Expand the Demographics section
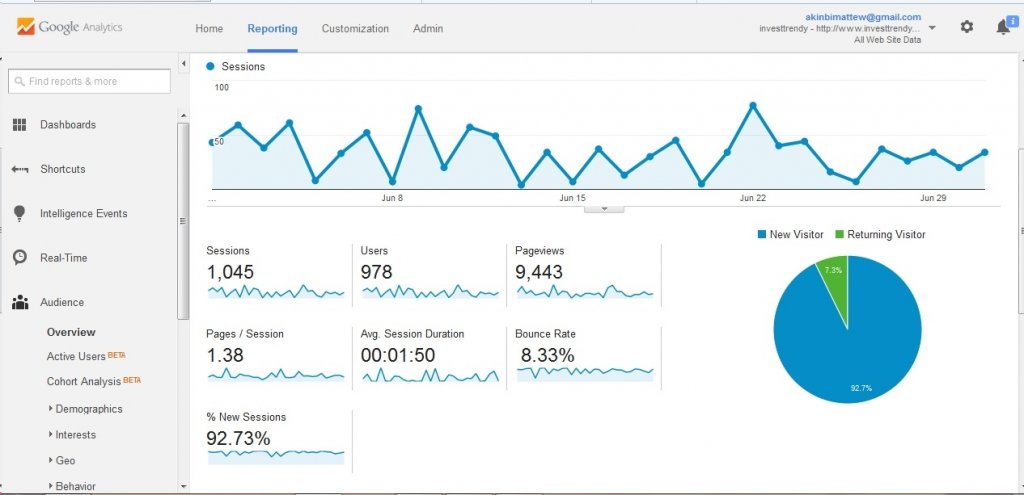This screenshot has height=495, width=1024. coord(51,409)
